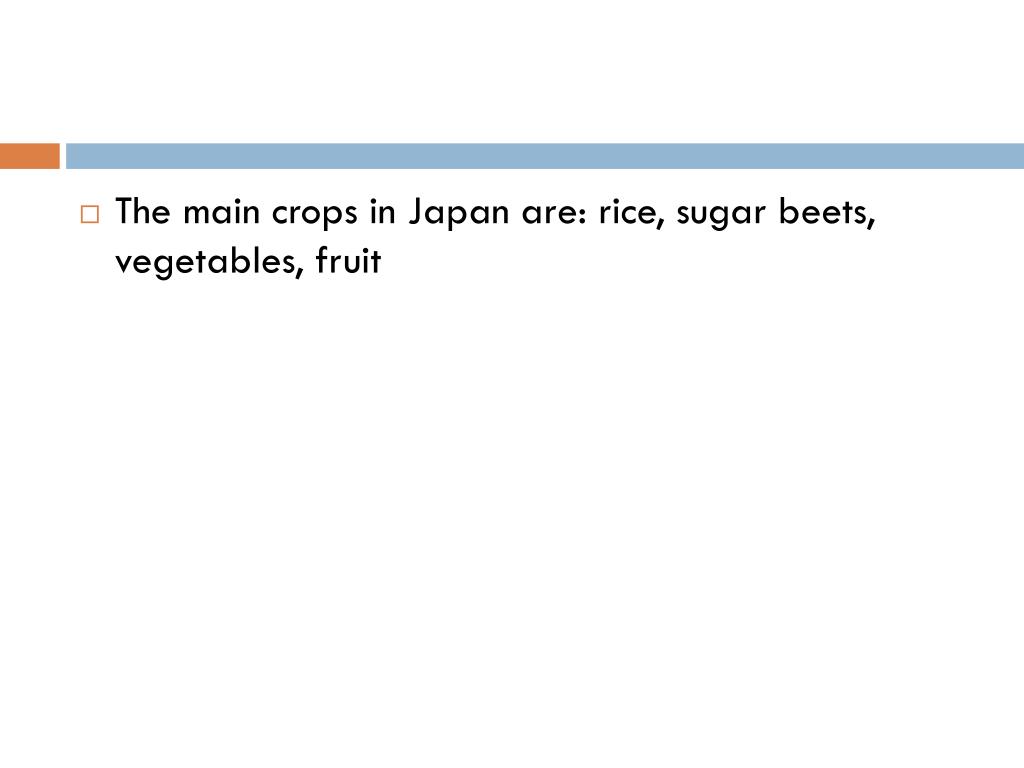Click the word "fruit" ending the text
Viewport: 1024px width, 768px height.
pyautogui.click(x=348, y=260)
